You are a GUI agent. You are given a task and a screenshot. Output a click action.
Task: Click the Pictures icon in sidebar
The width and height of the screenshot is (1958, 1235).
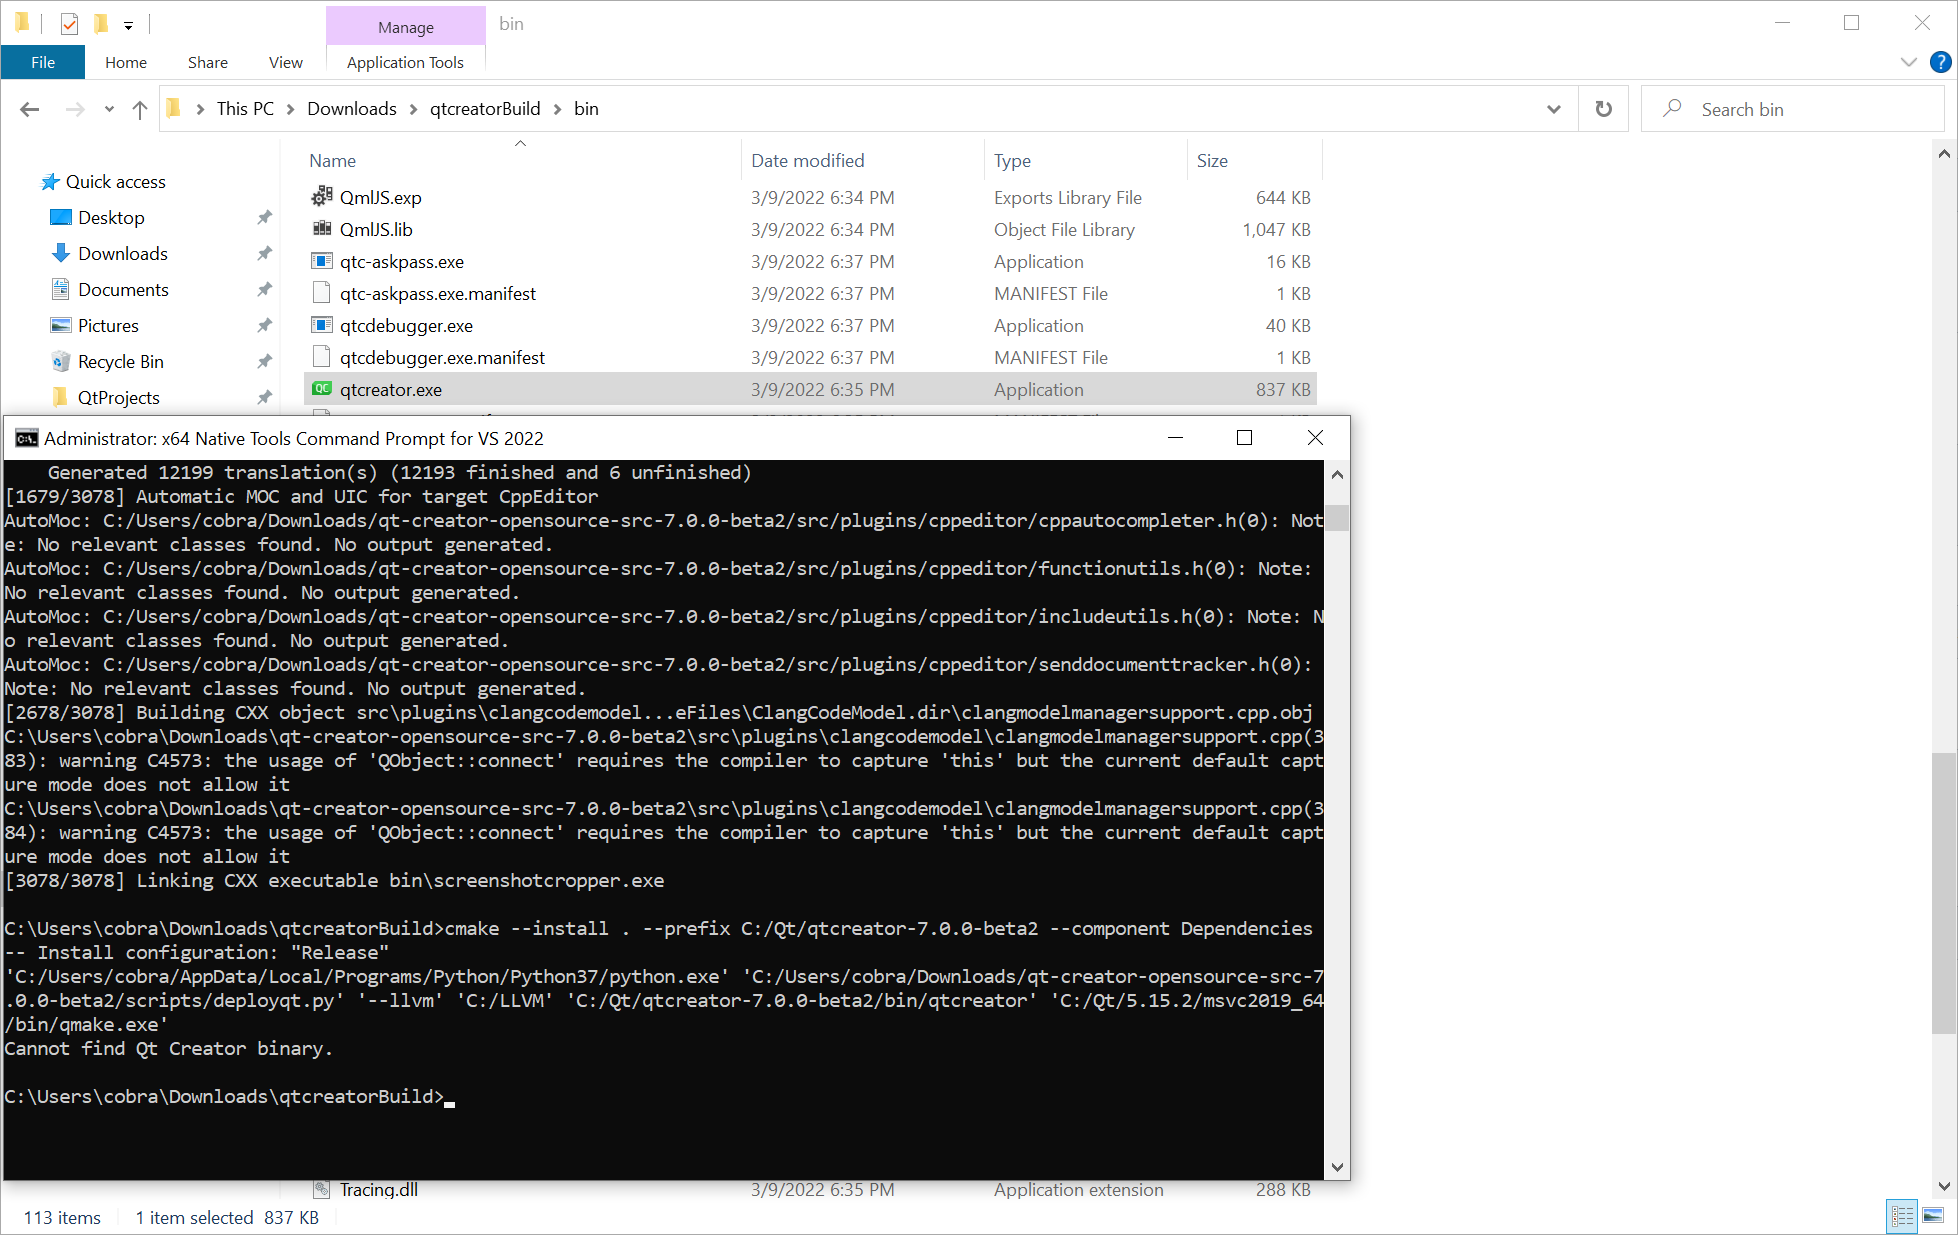[x=61, y=325]
